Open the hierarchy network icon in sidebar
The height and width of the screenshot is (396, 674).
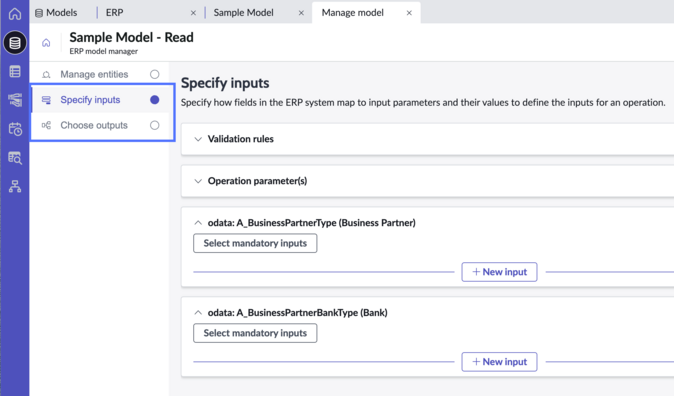tap(15, 186)
